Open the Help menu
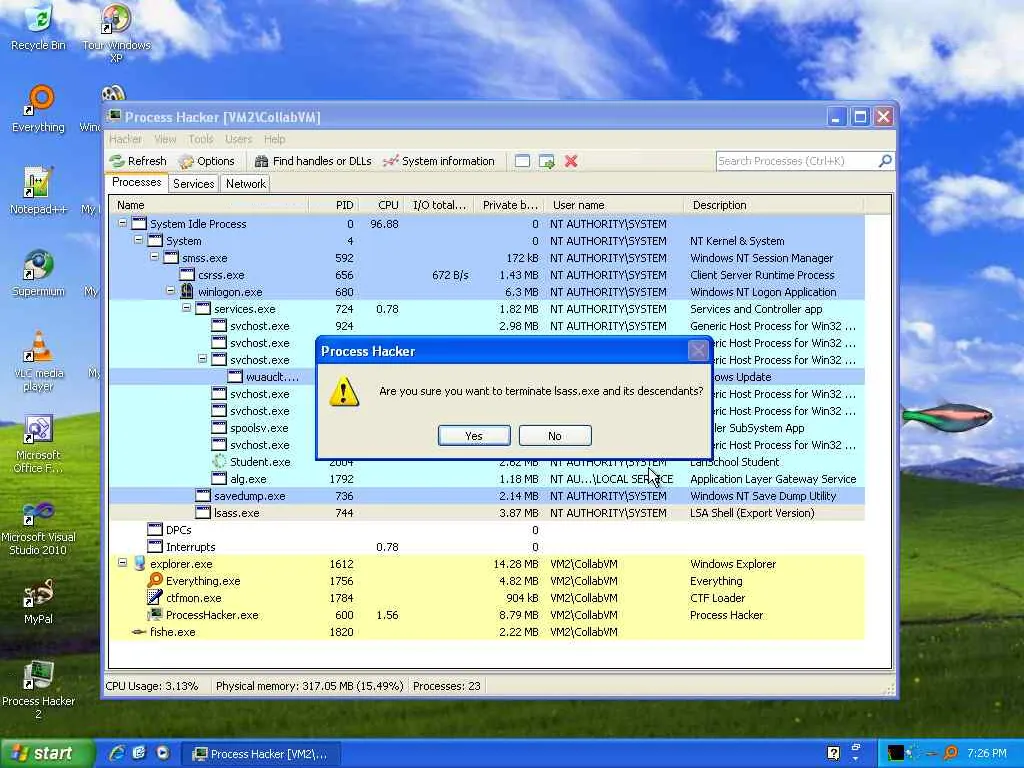This screenshot has width=1024, height=768. [274, 139]
